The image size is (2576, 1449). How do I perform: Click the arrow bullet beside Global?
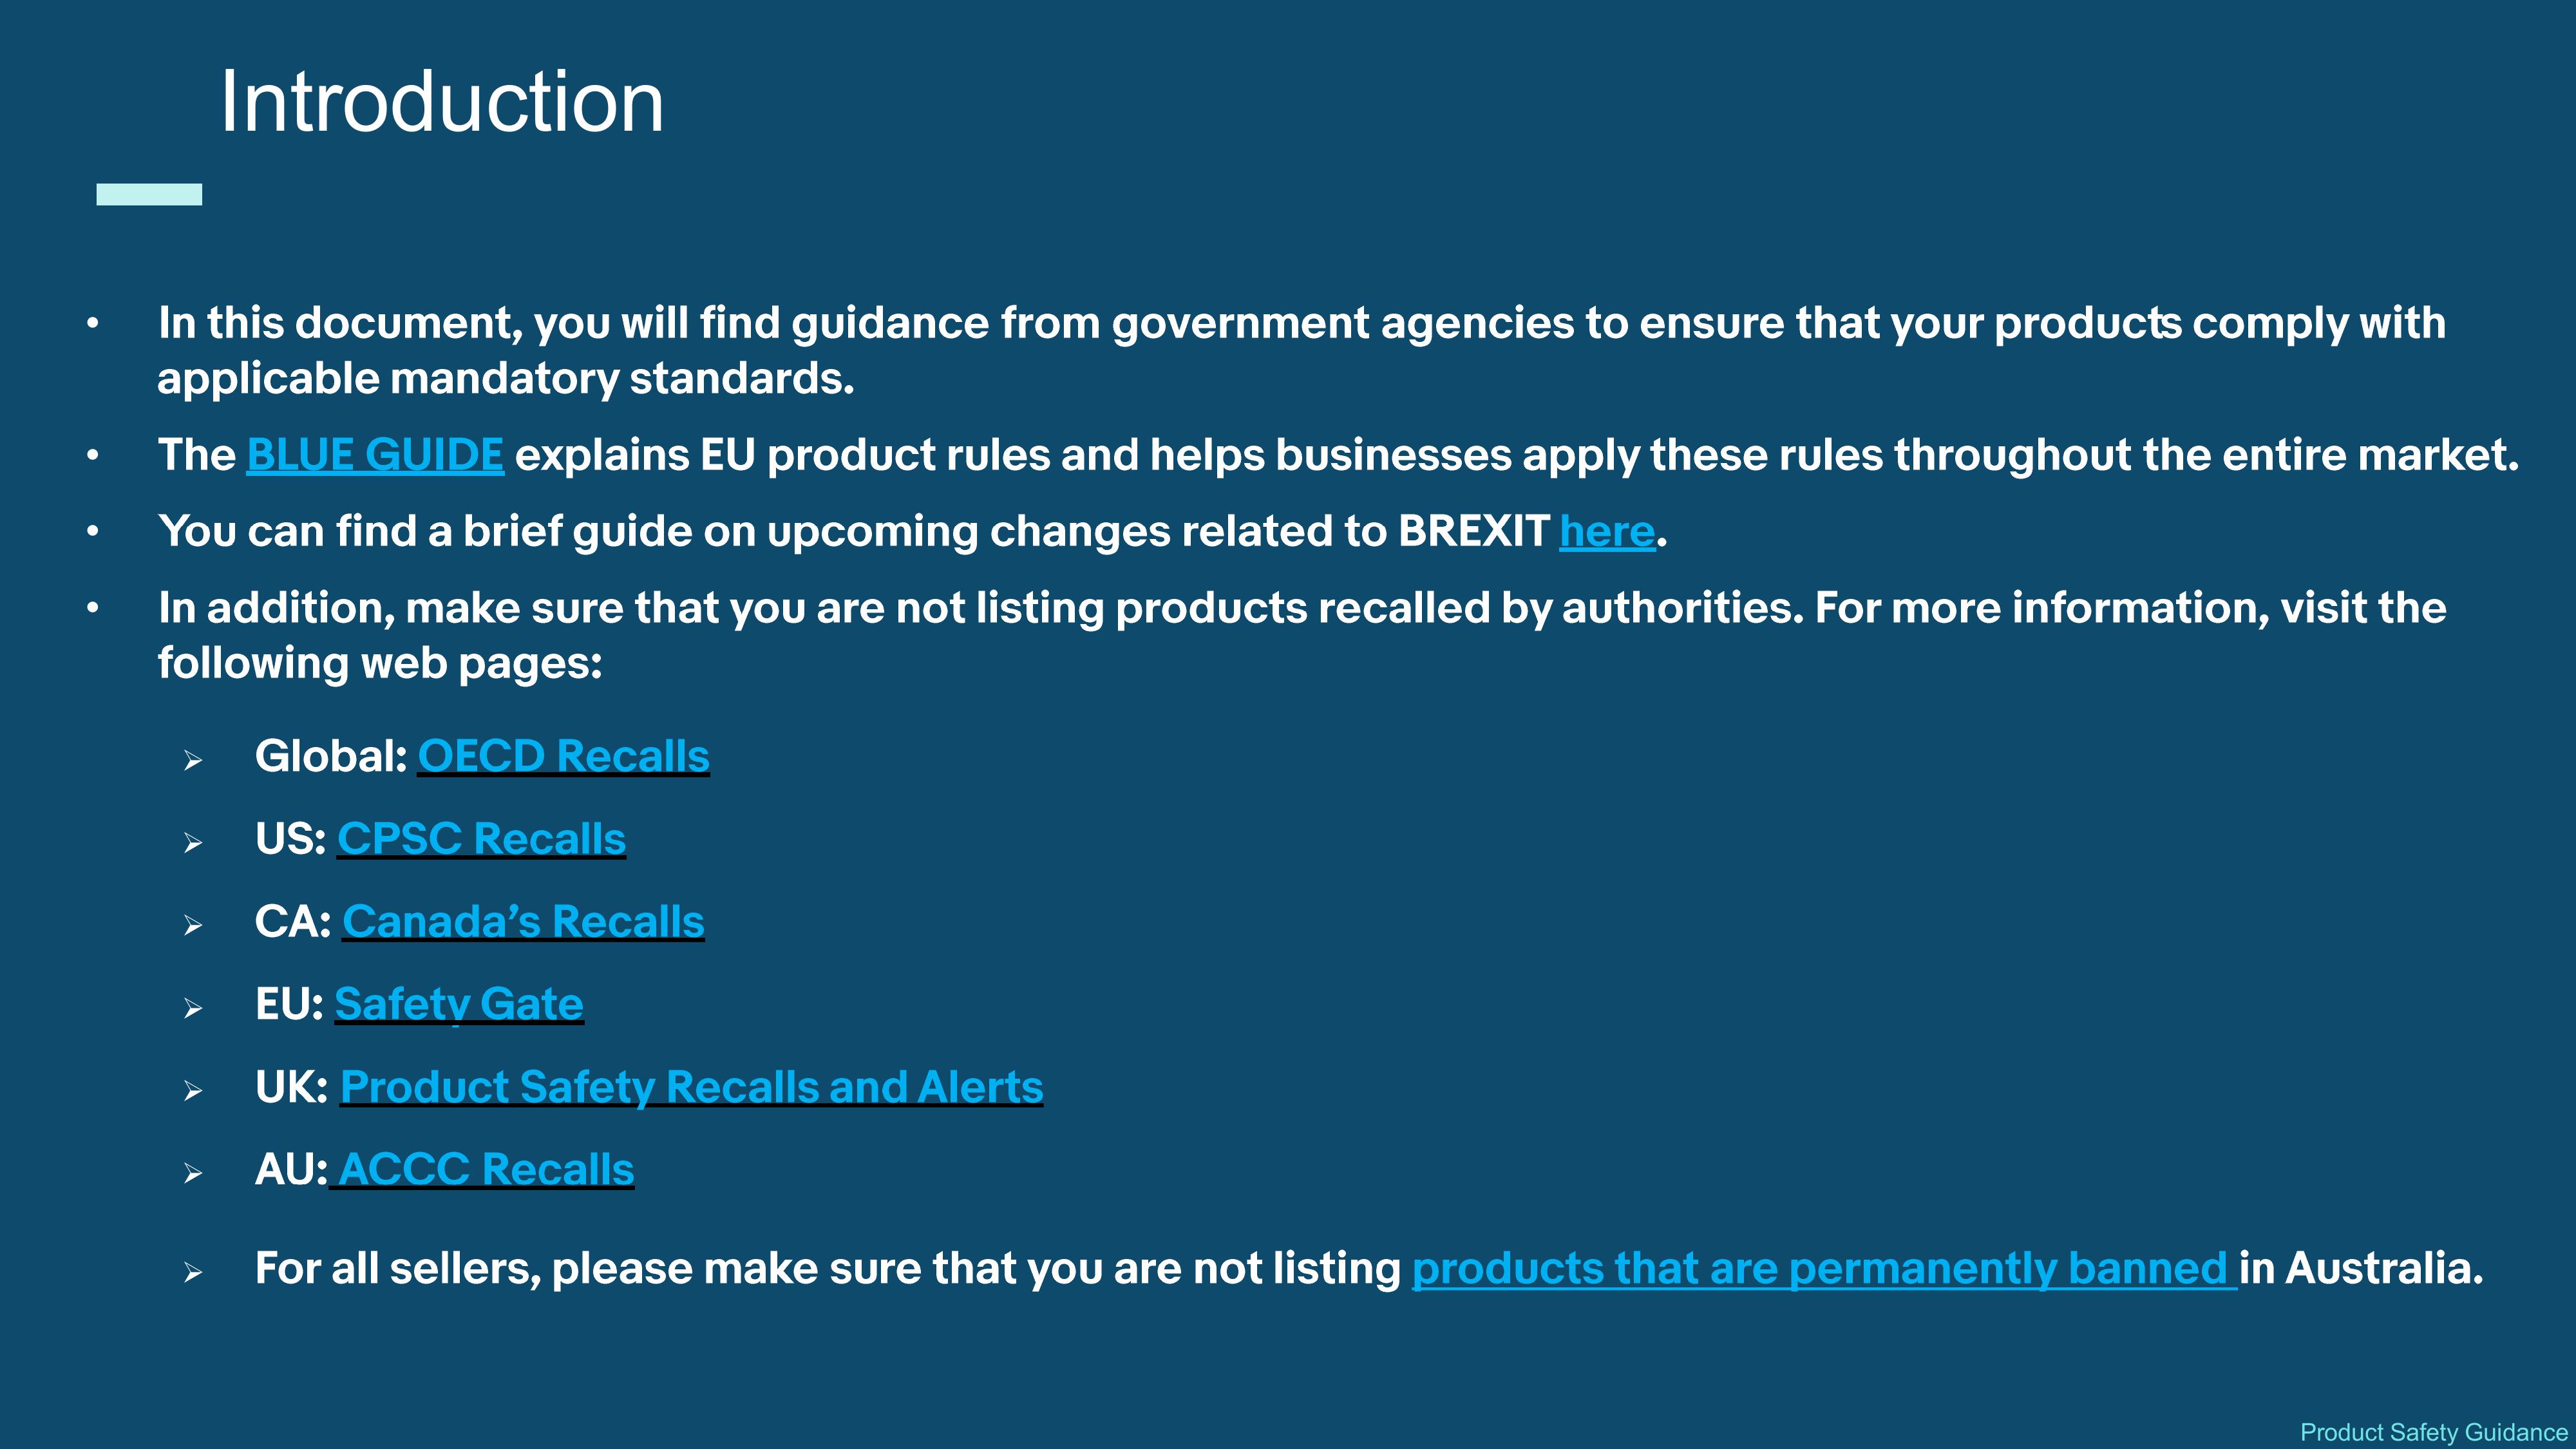coord(193,761)
